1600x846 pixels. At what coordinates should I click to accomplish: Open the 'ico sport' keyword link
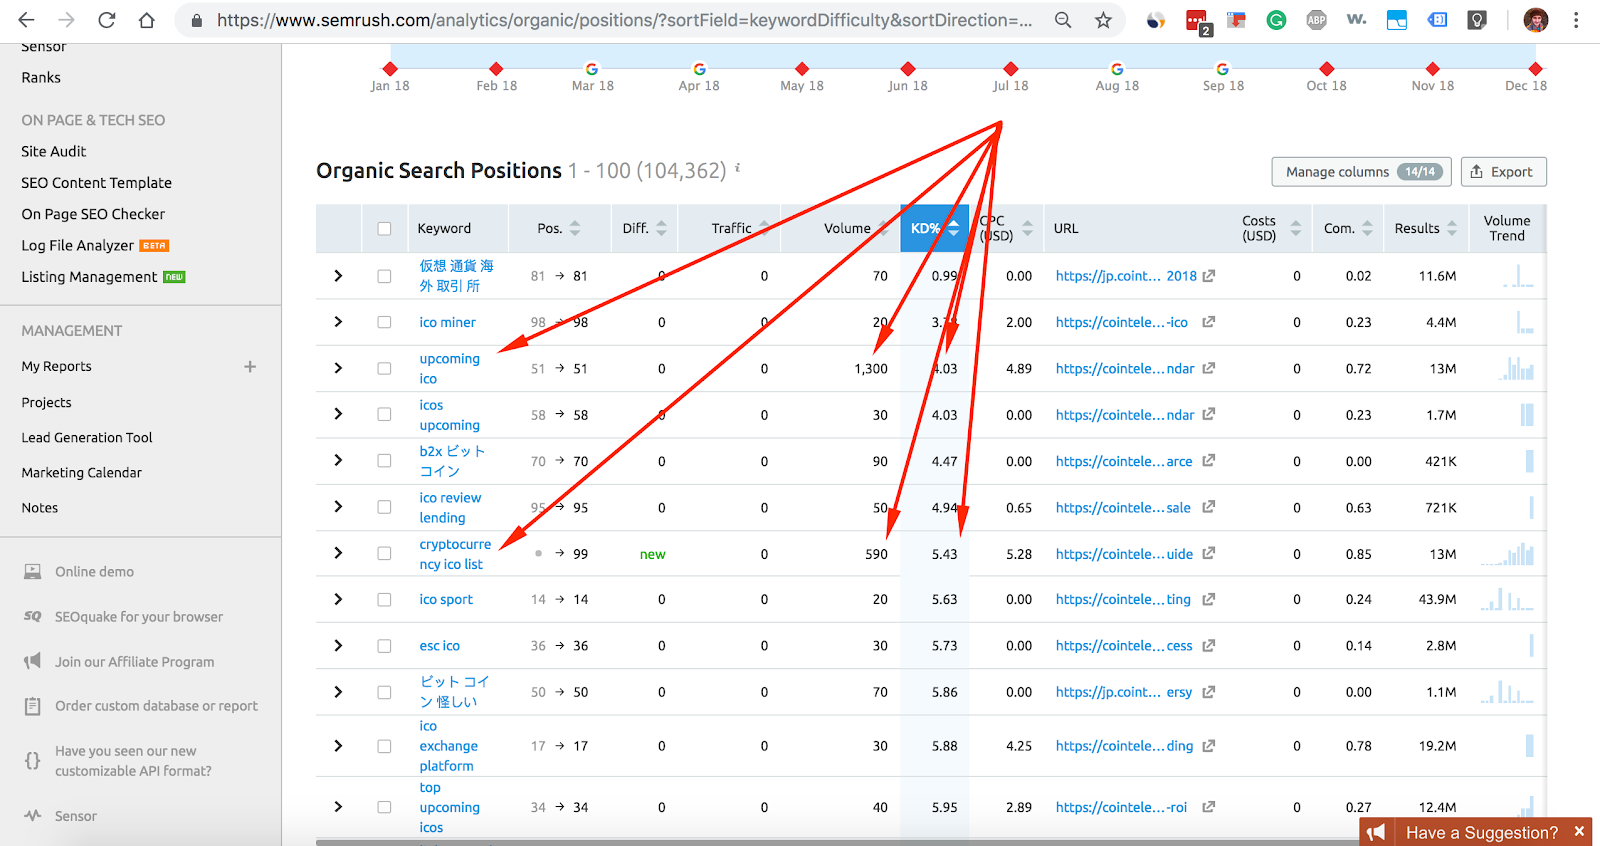[446, 599]
